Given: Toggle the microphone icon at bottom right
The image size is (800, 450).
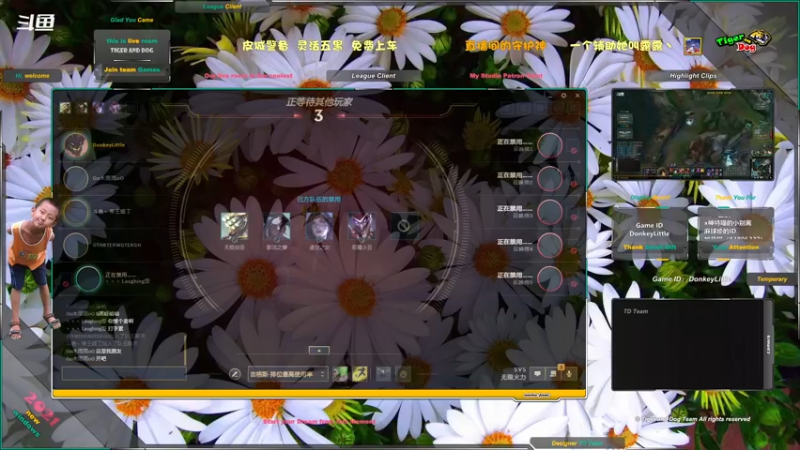Looking at the screenshot, I should pyautogui.click(x=569, y=374).
